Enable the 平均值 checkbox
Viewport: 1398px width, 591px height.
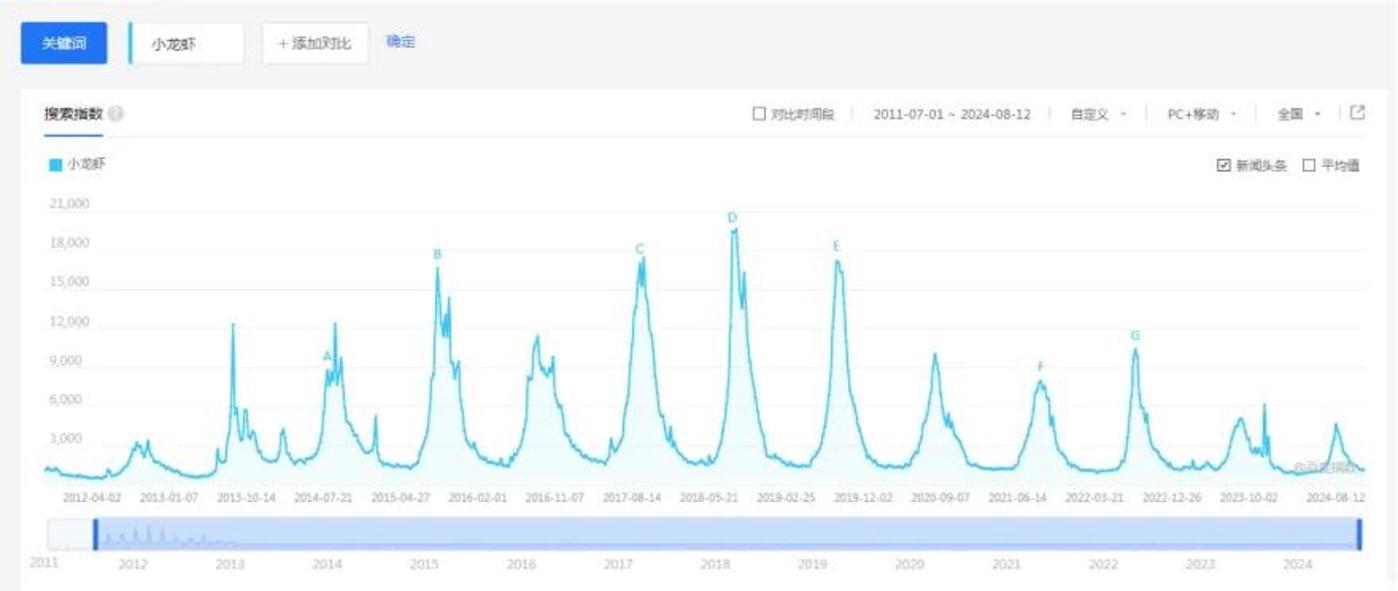1309,166
